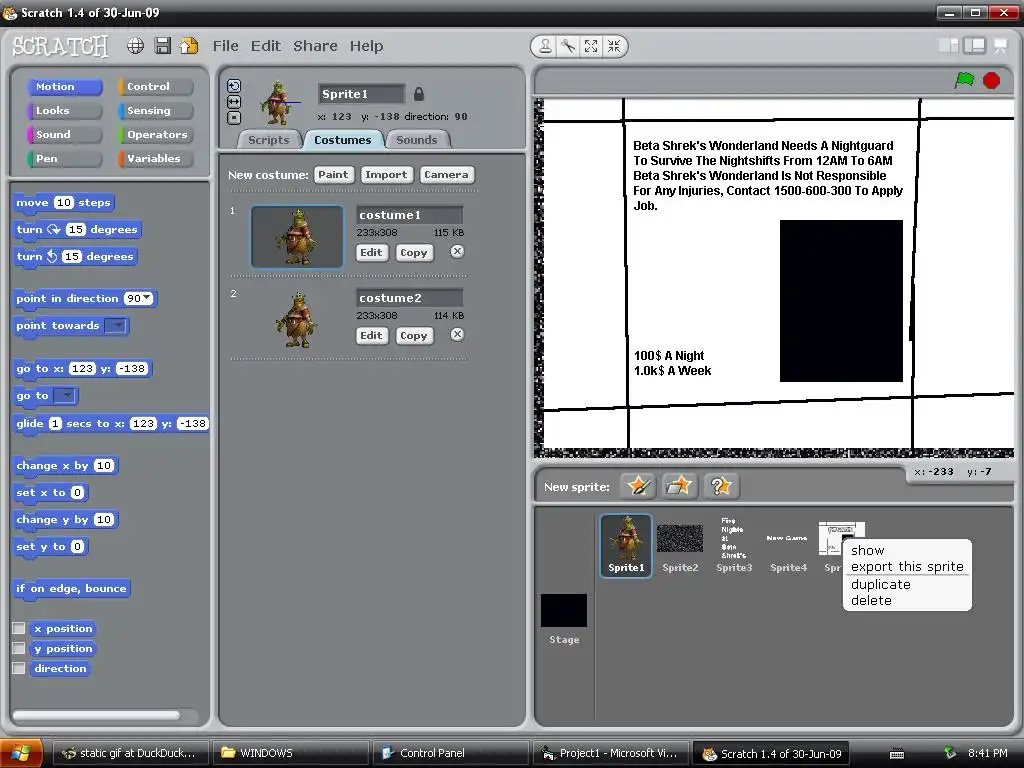Viewport: 1024px width, 768px height.
Task: Open the go to target dropdown
Action: 64,396
